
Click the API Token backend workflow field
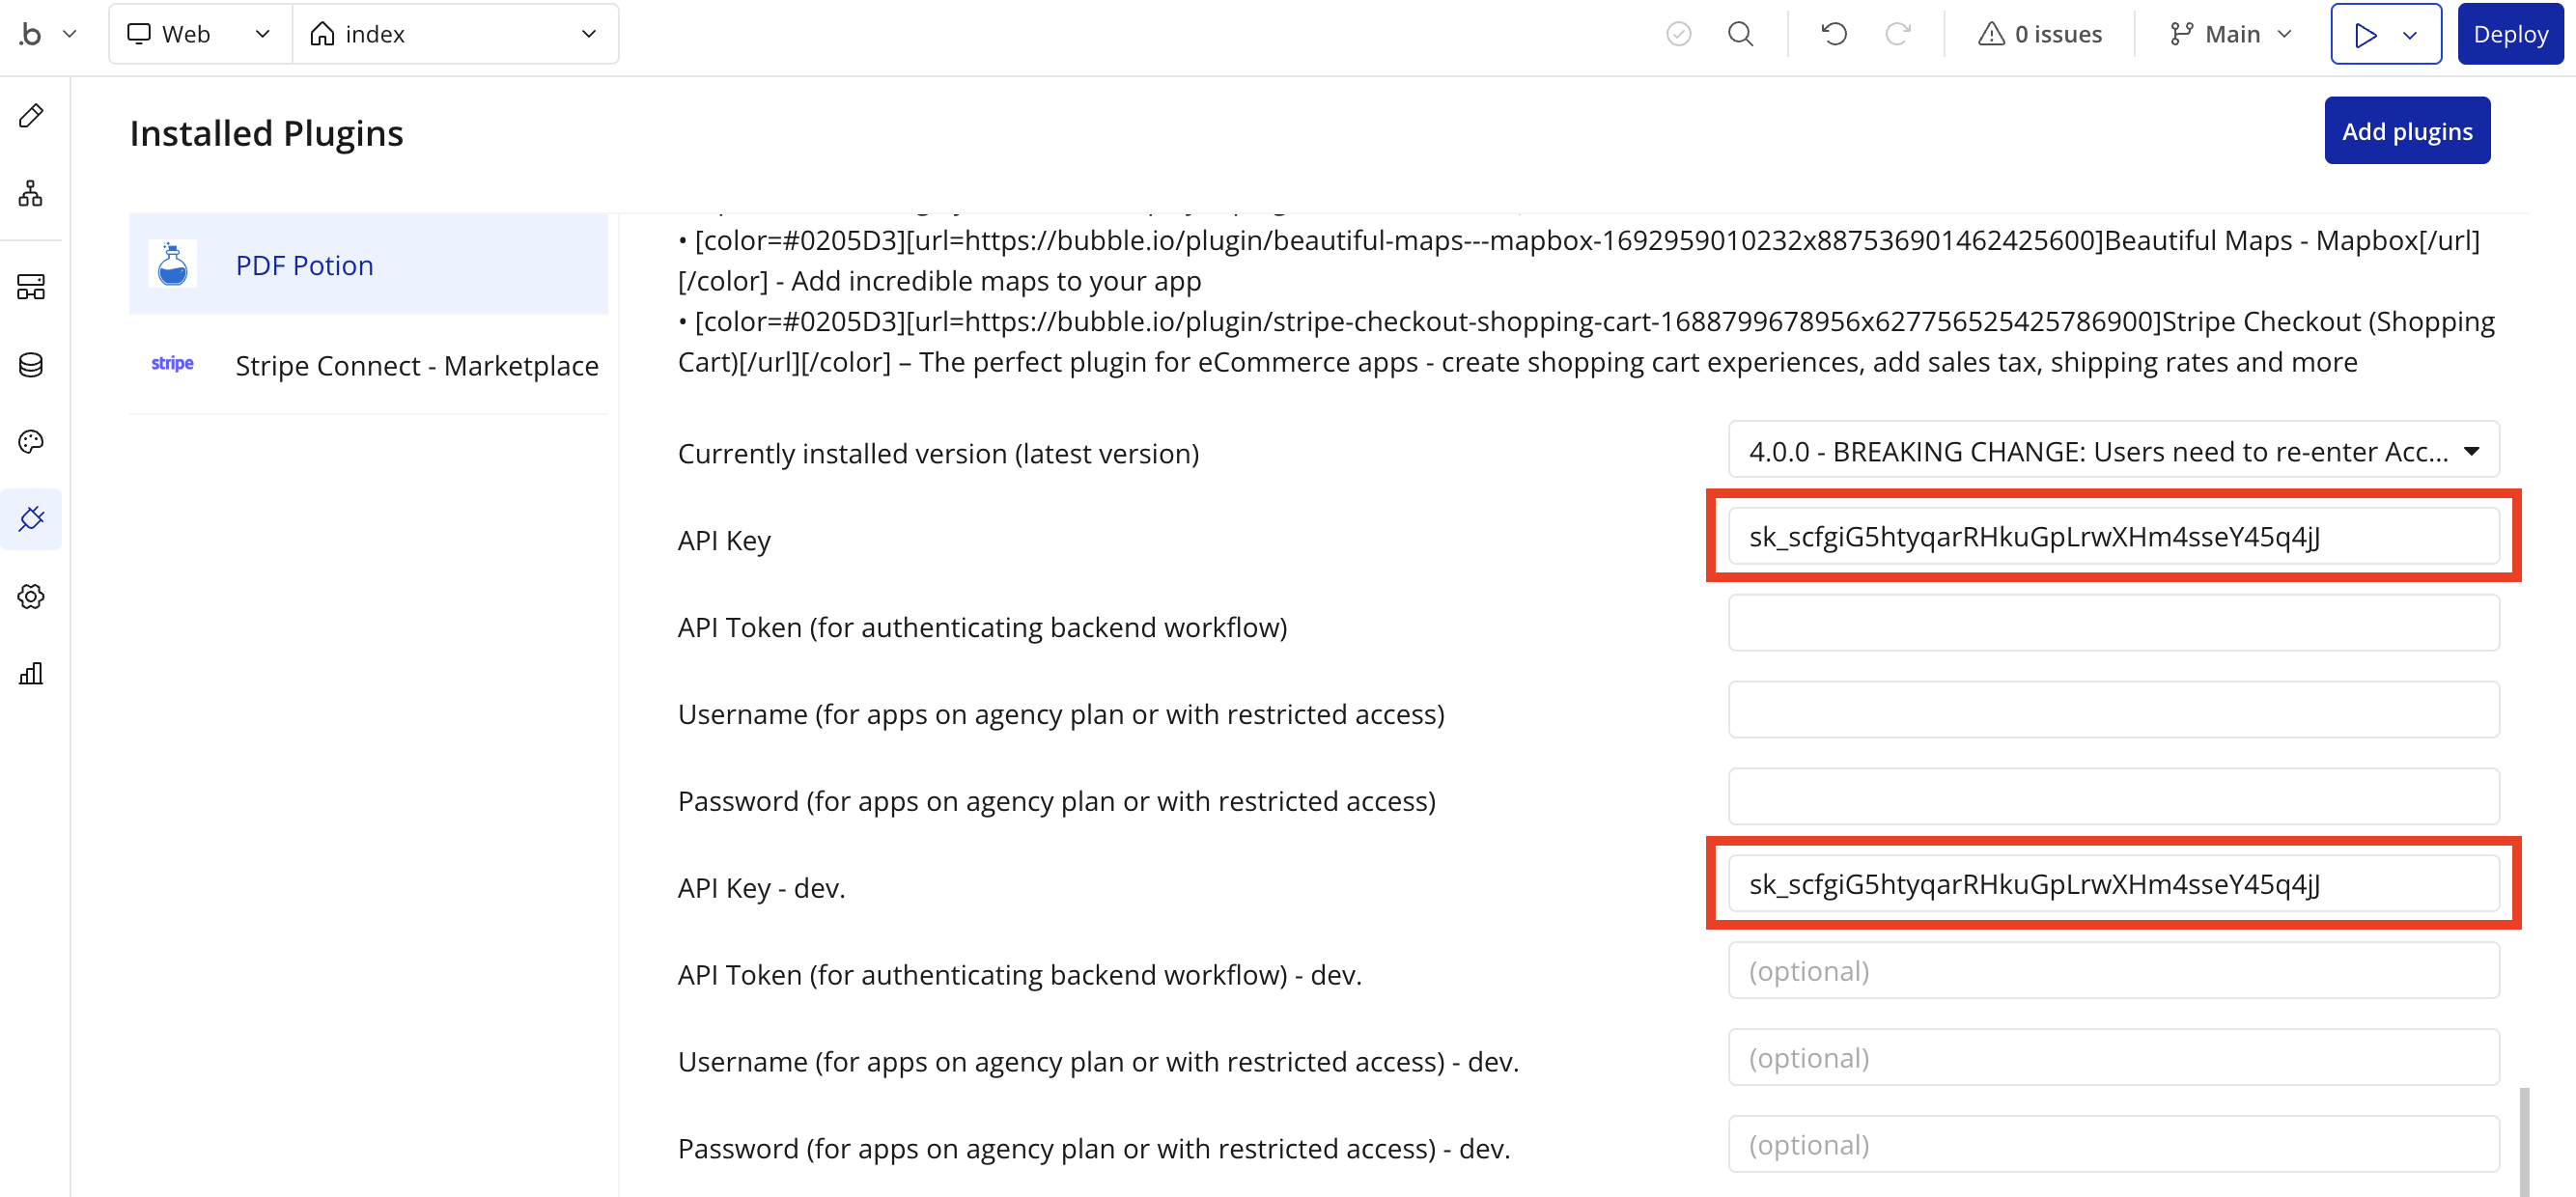click(x=2113, y=624)
